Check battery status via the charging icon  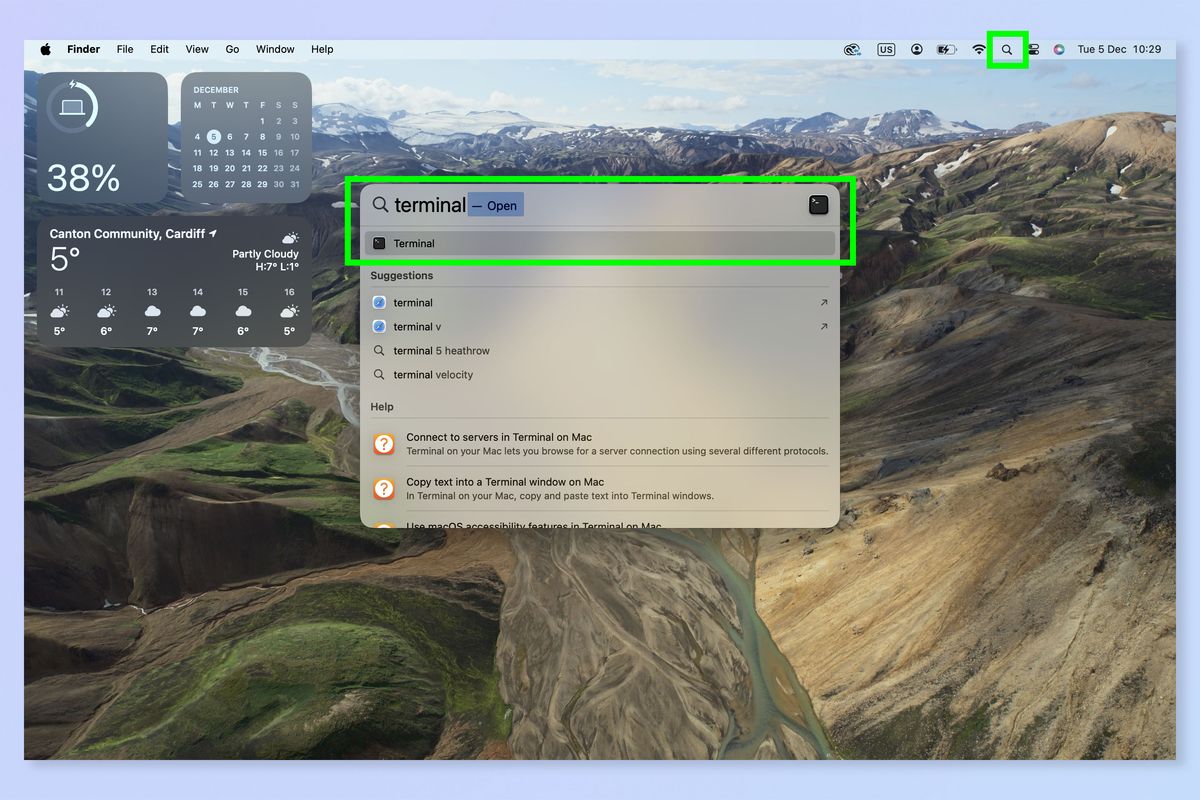point(946,50)
